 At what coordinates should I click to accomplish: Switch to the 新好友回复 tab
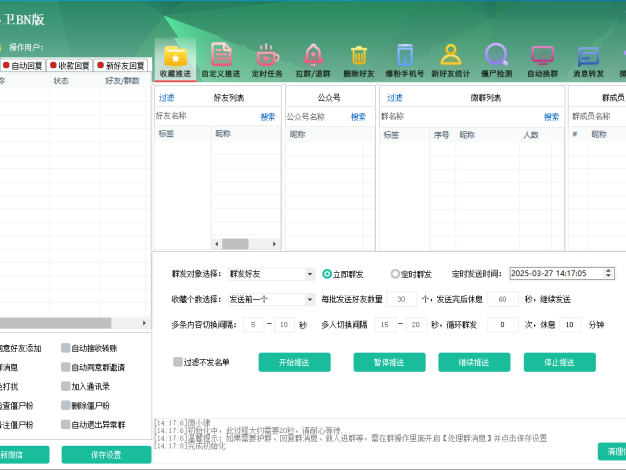[x=121, y=65]
